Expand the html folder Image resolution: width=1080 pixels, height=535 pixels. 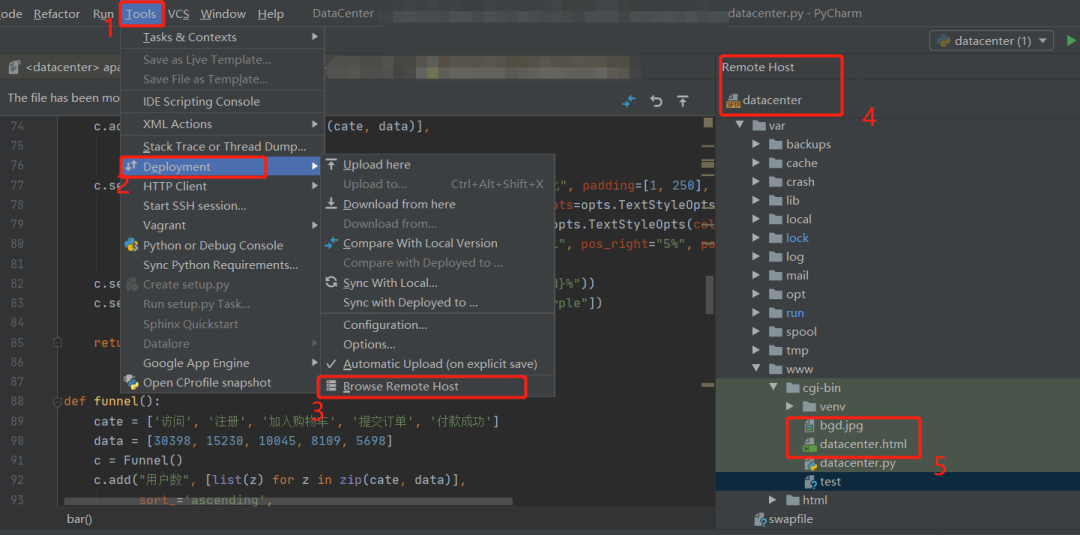click(773, 500)
